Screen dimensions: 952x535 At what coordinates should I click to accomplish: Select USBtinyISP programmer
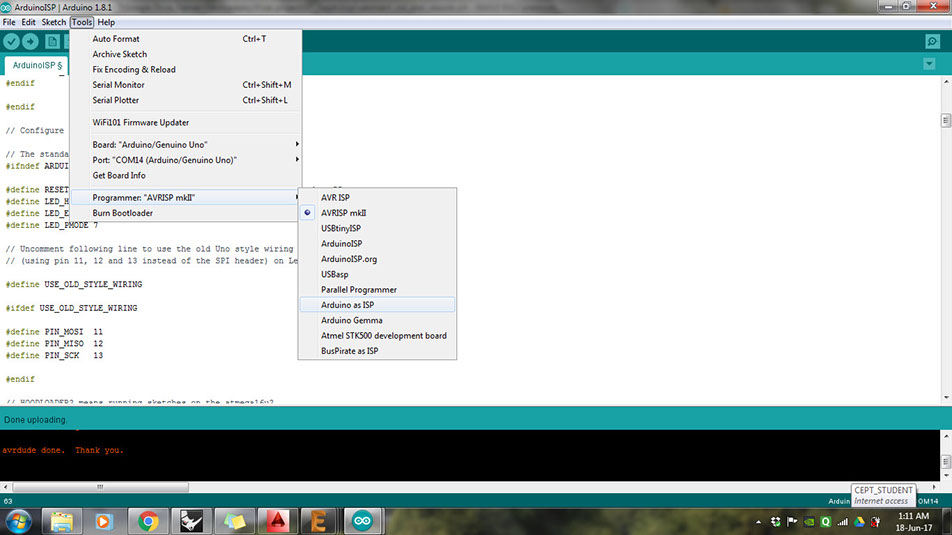coord(377,228)
